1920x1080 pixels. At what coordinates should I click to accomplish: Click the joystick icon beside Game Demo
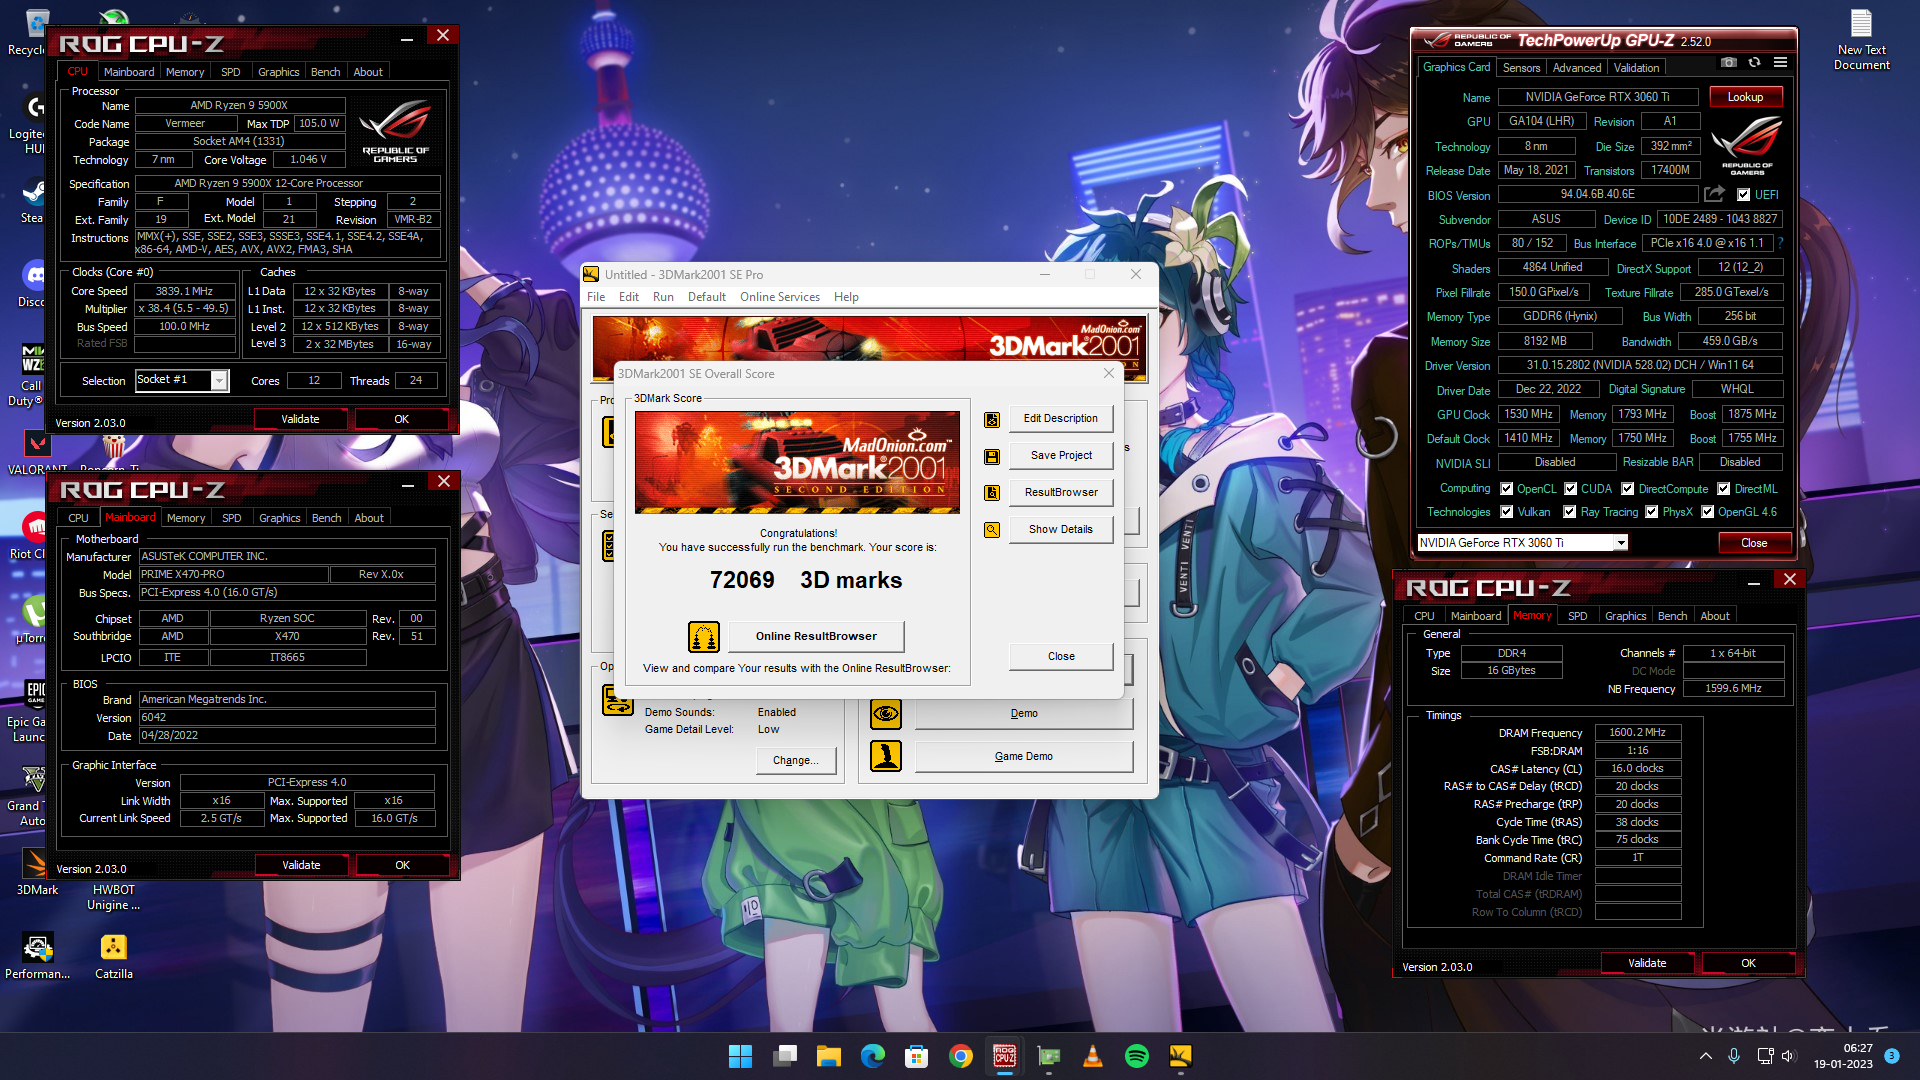coord(885,756)
